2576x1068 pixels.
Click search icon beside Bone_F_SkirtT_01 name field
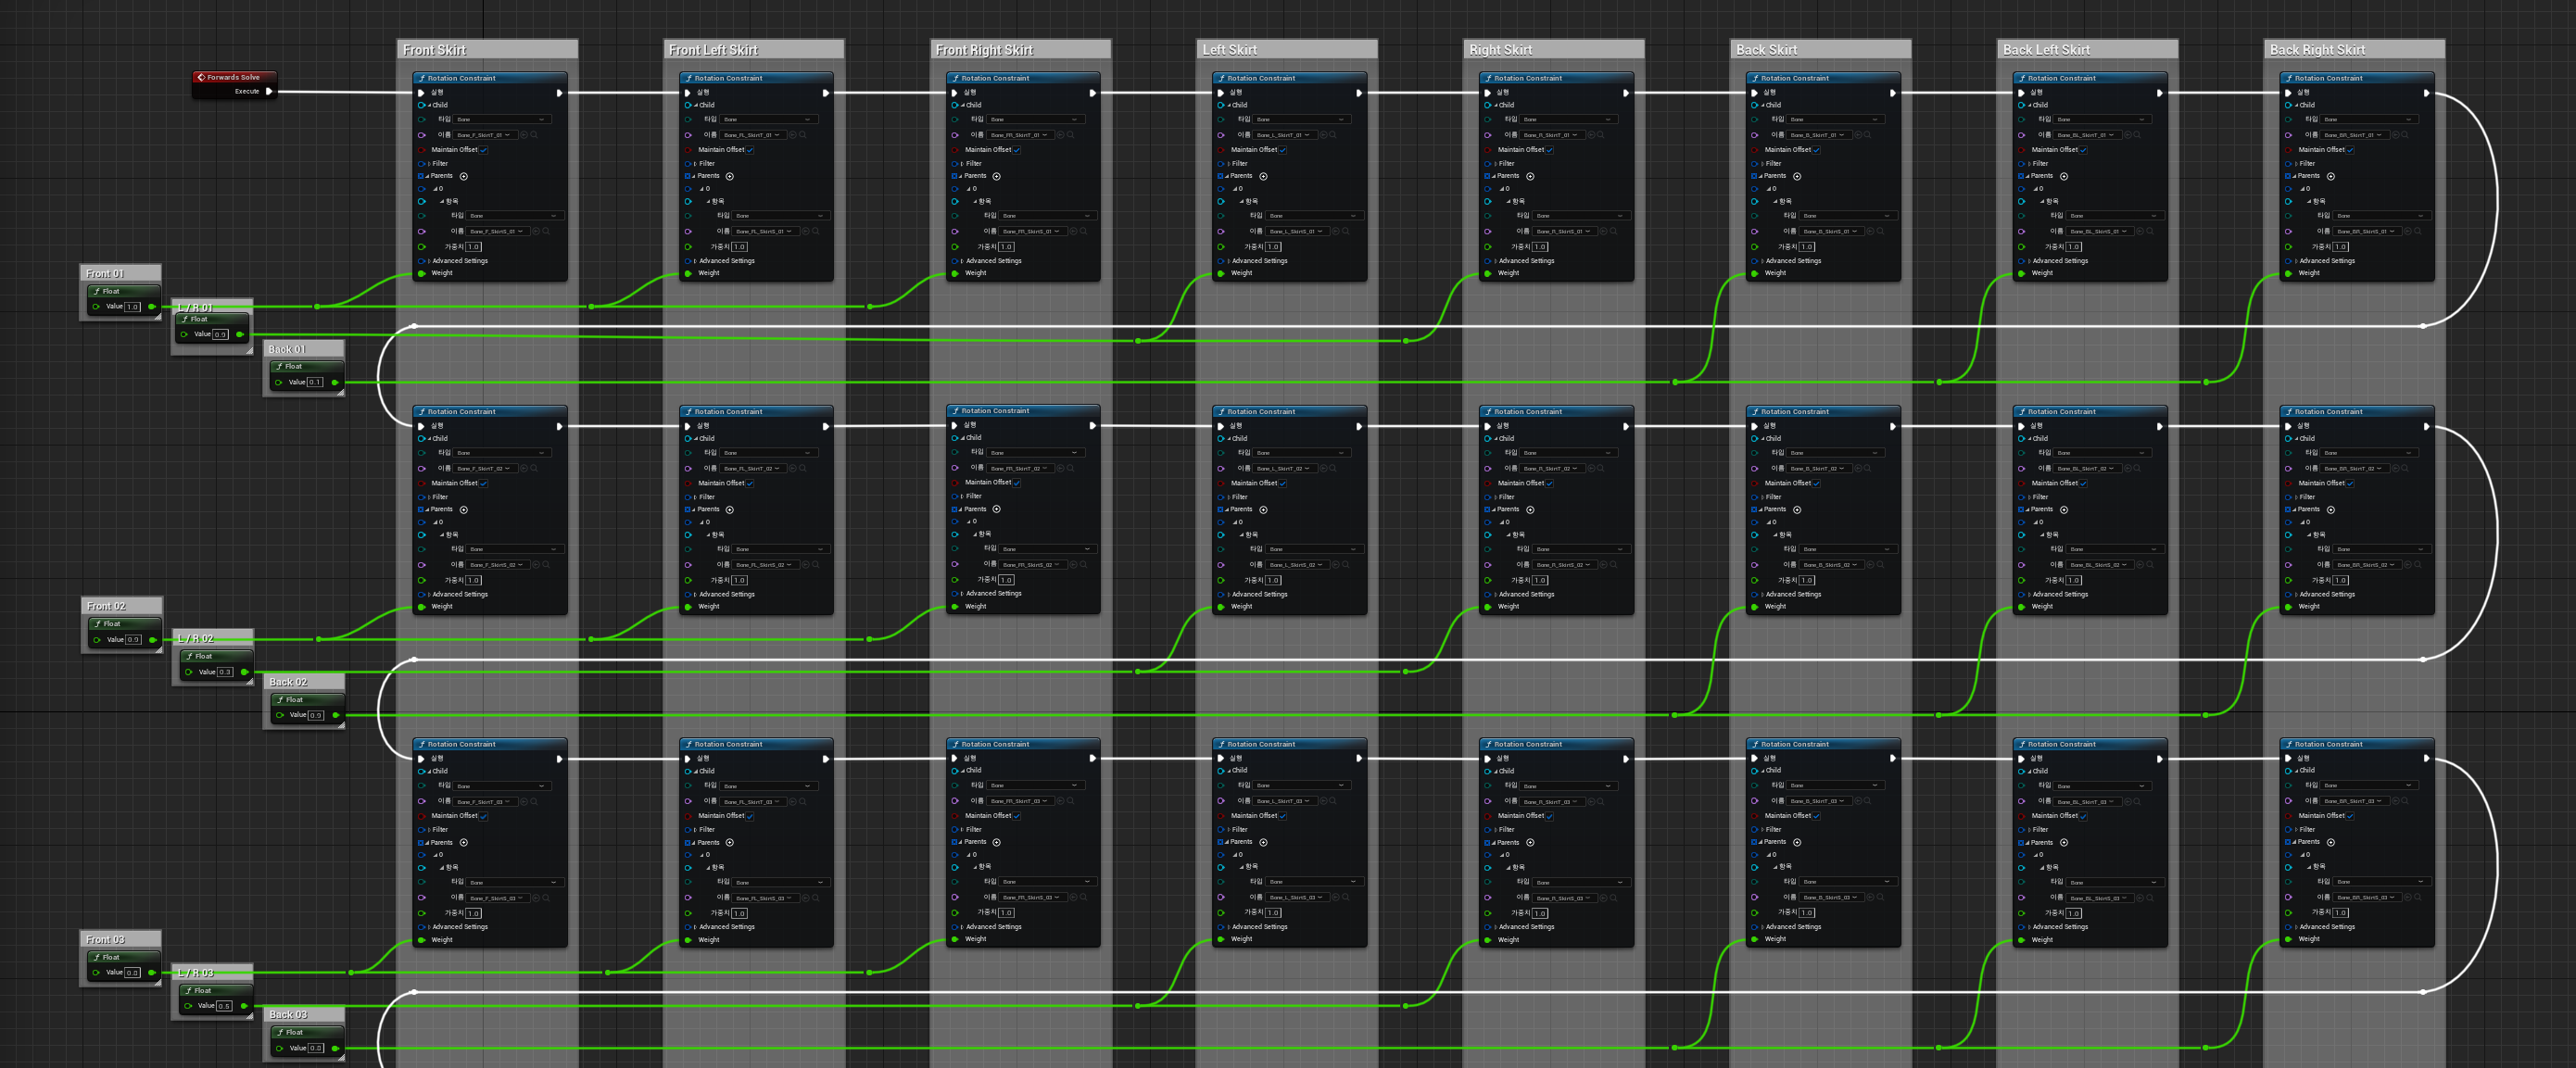click(534, 135)
